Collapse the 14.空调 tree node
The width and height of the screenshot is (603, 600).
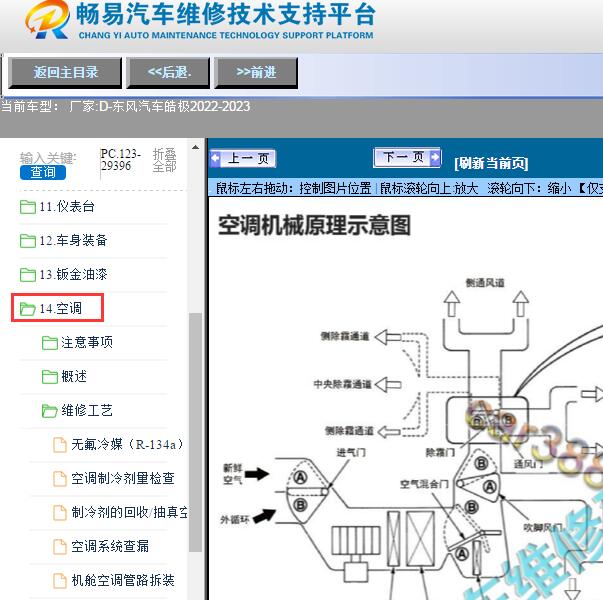coord(60,308)
